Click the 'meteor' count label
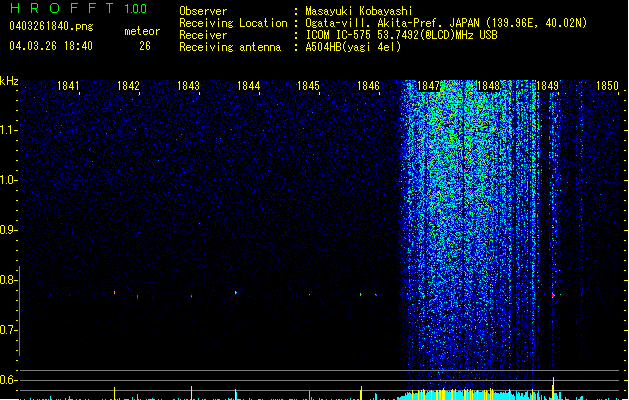 click(x=142, y=31)
